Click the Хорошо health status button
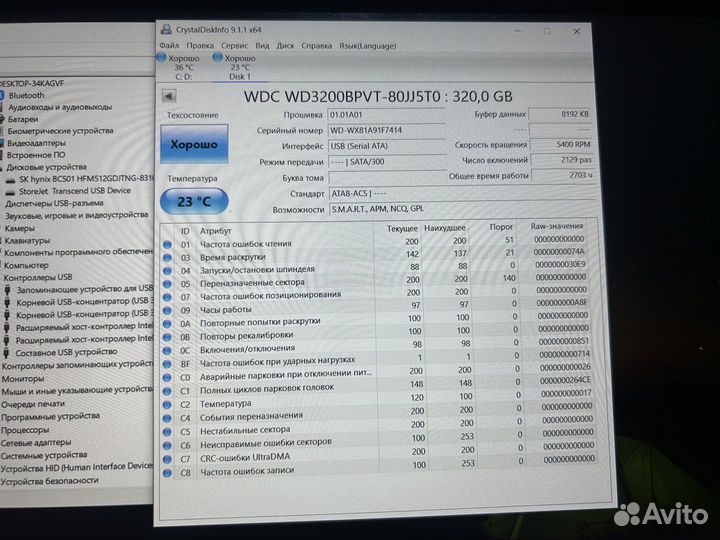The image size is (720, 540). click(x=194, y=144)
